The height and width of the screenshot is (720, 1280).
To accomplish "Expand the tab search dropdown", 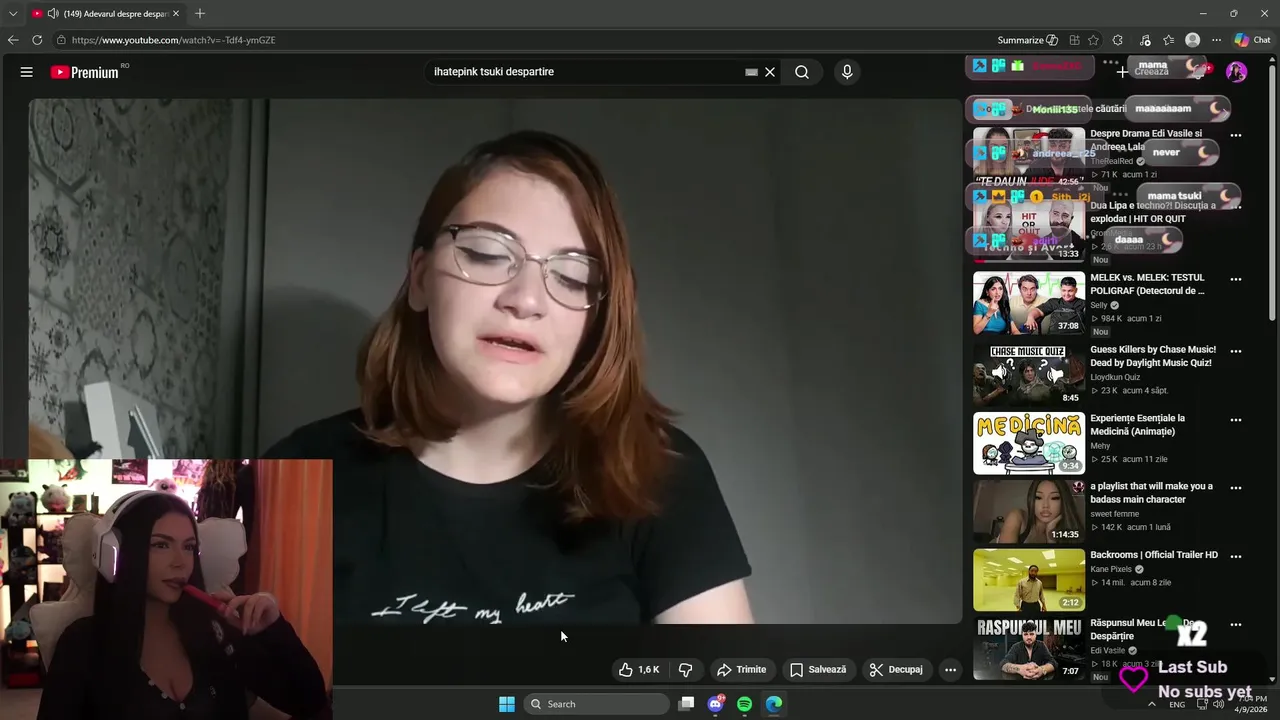I will (x=13, y=14).
